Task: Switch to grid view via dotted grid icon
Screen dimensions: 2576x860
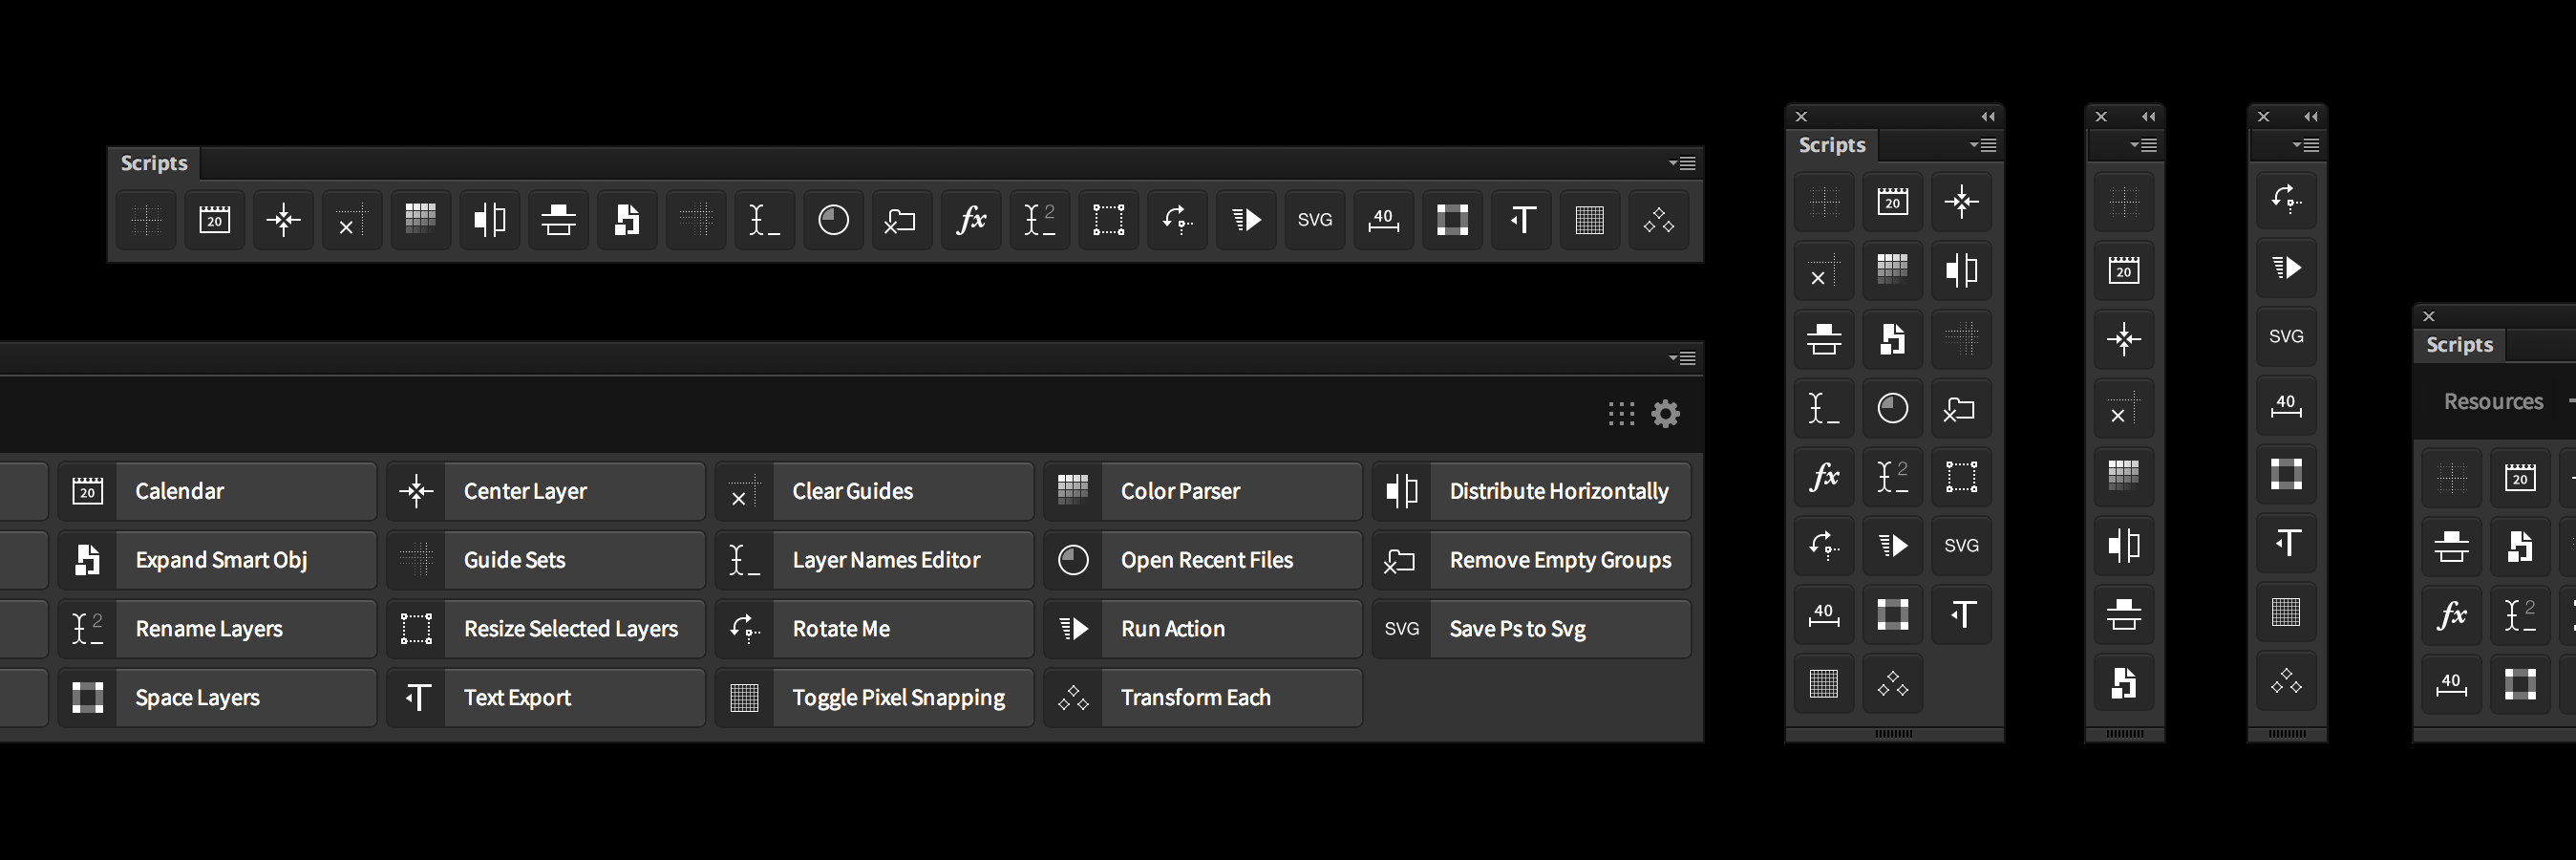Action: 1622,414
